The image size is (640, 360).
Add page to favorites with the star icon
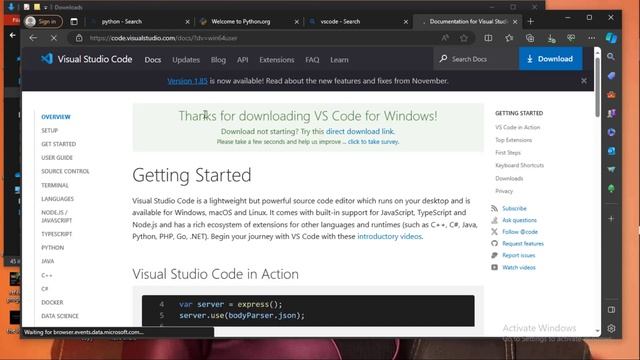464,38
